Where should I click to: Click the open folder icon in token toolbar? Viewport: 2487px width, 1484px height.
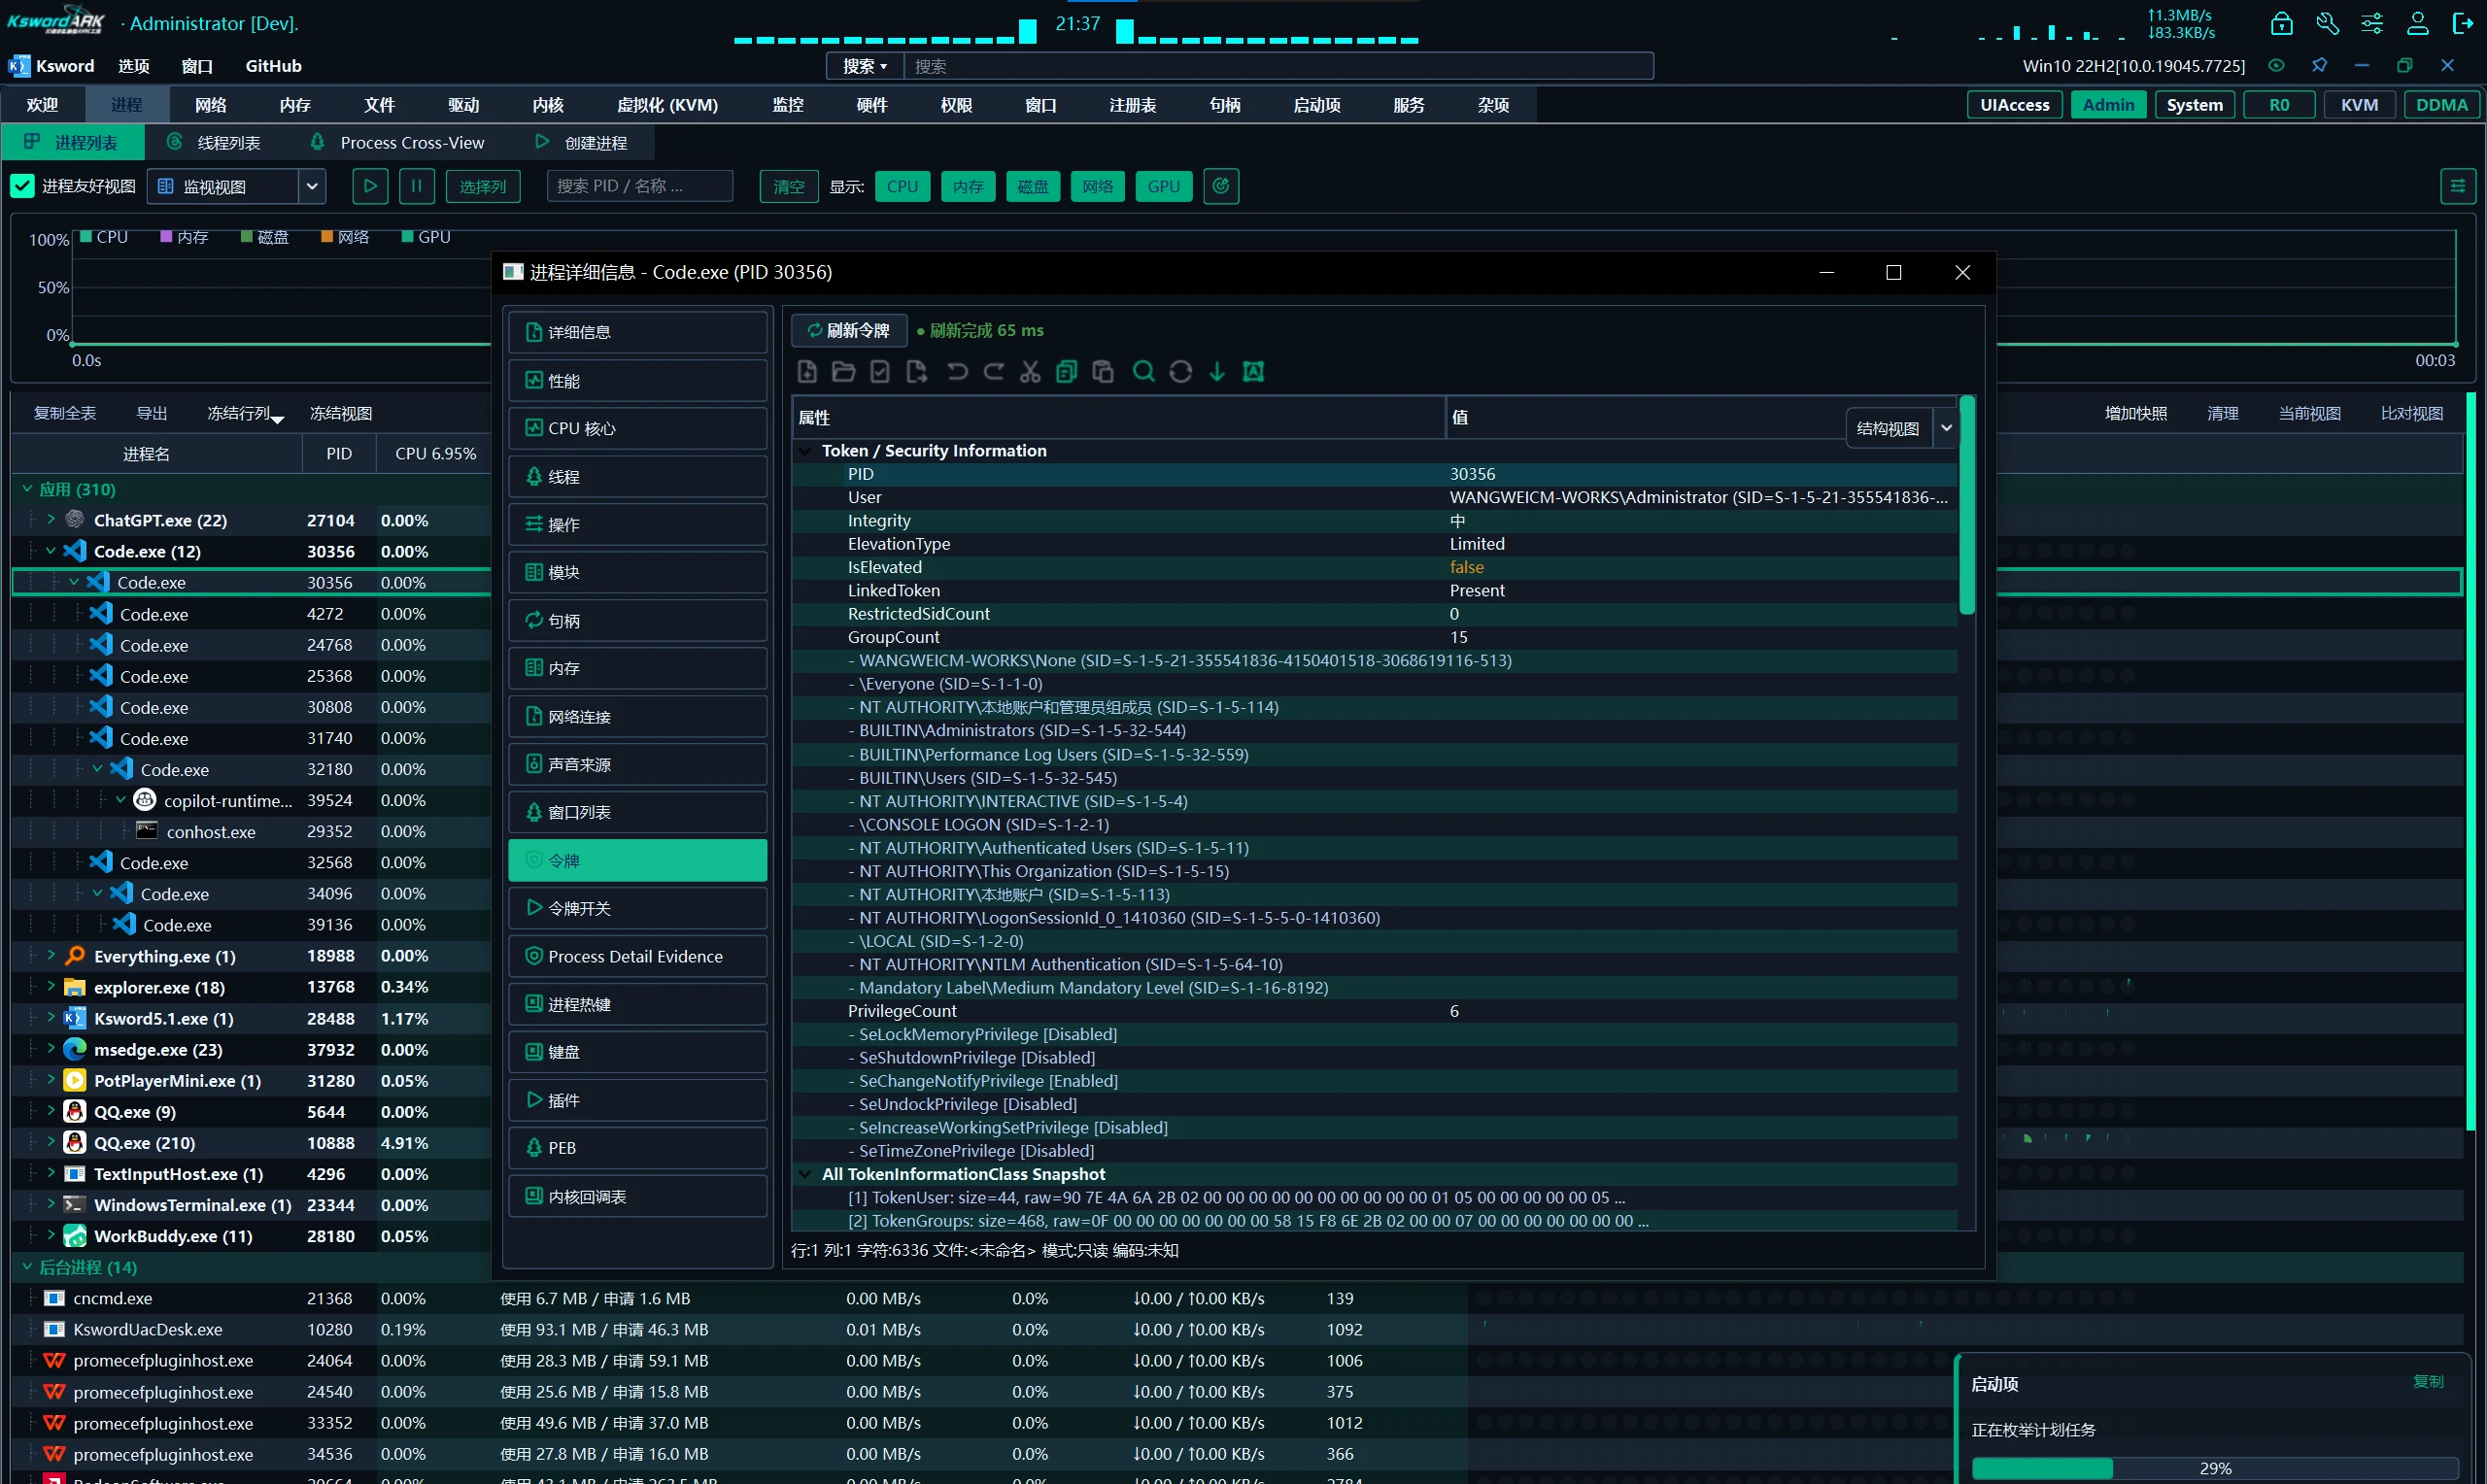point(843,372)
